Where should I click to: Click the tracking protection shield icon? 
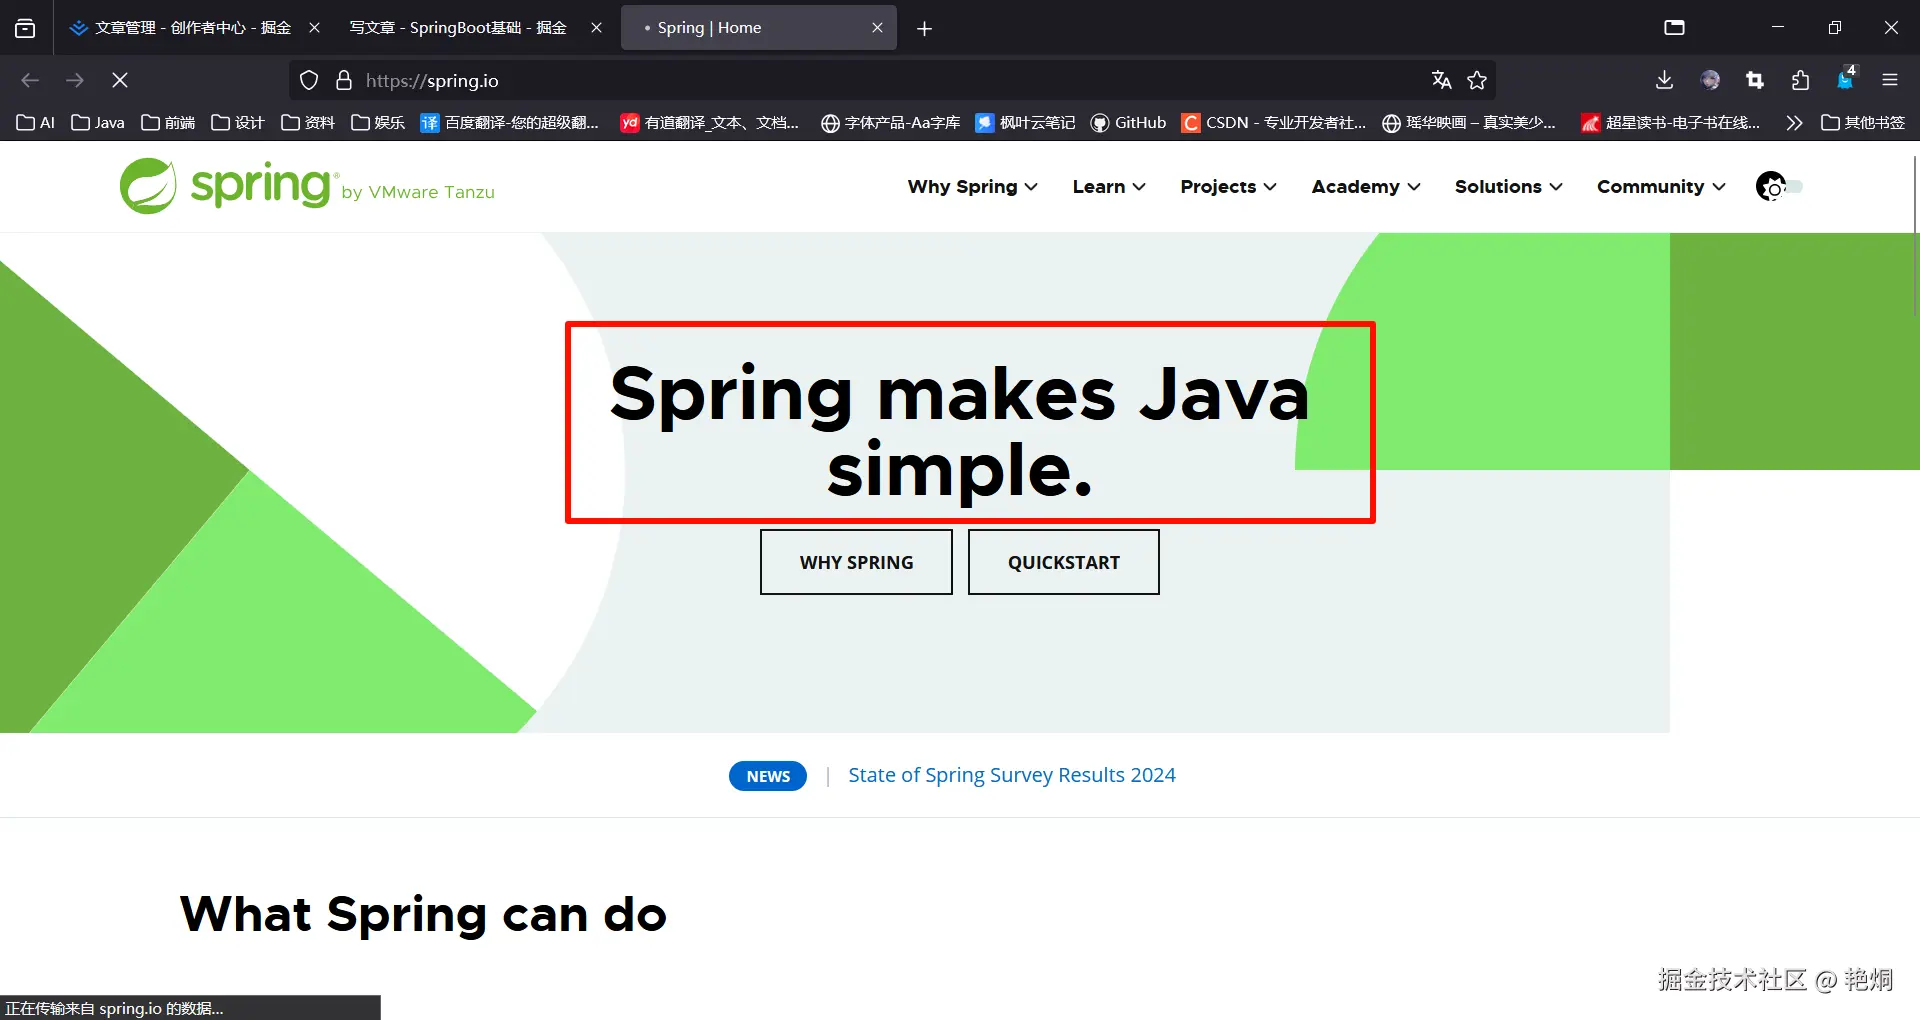[x=309, y=80]
